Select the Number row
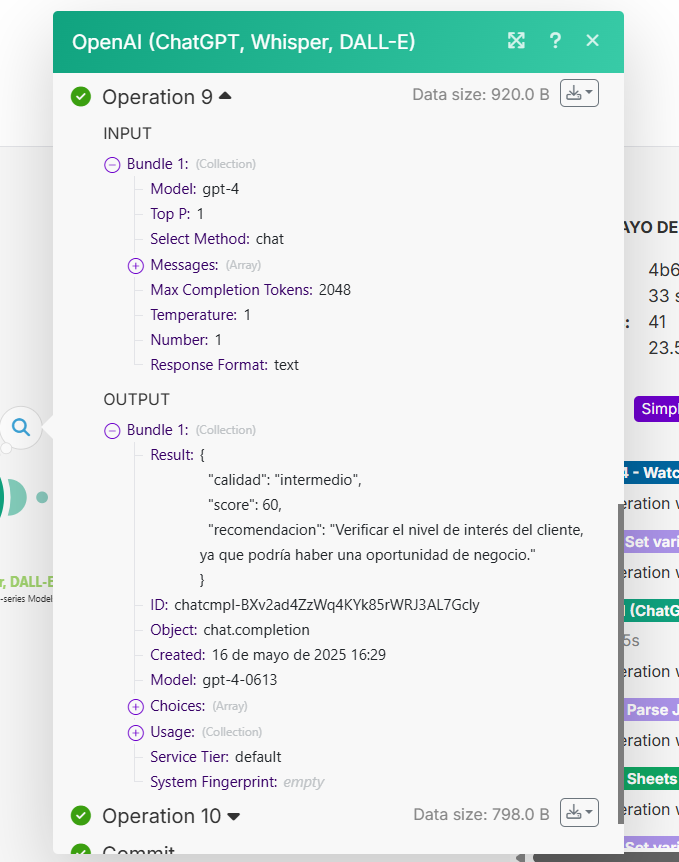The width and height of the screenshot is (679, 862). click(186, 340)
